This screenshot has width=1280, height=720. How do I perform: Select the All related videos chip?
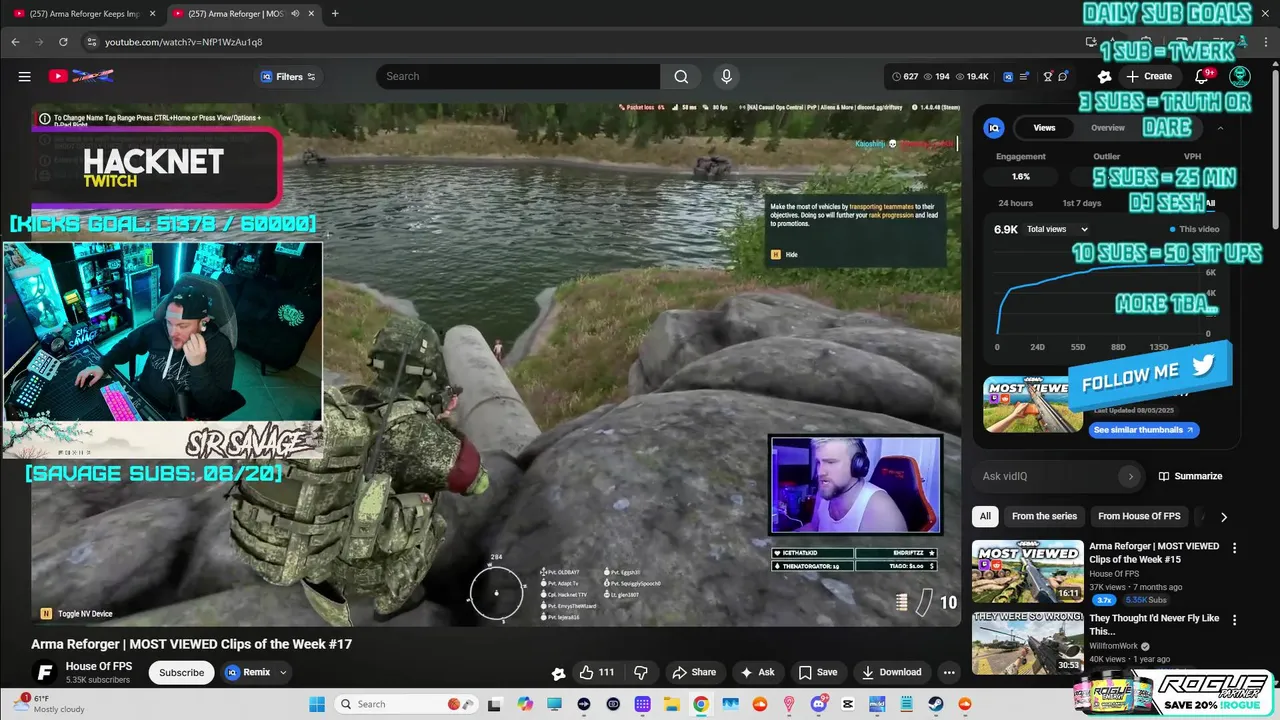pyautogui.click(x=985, y=516)
